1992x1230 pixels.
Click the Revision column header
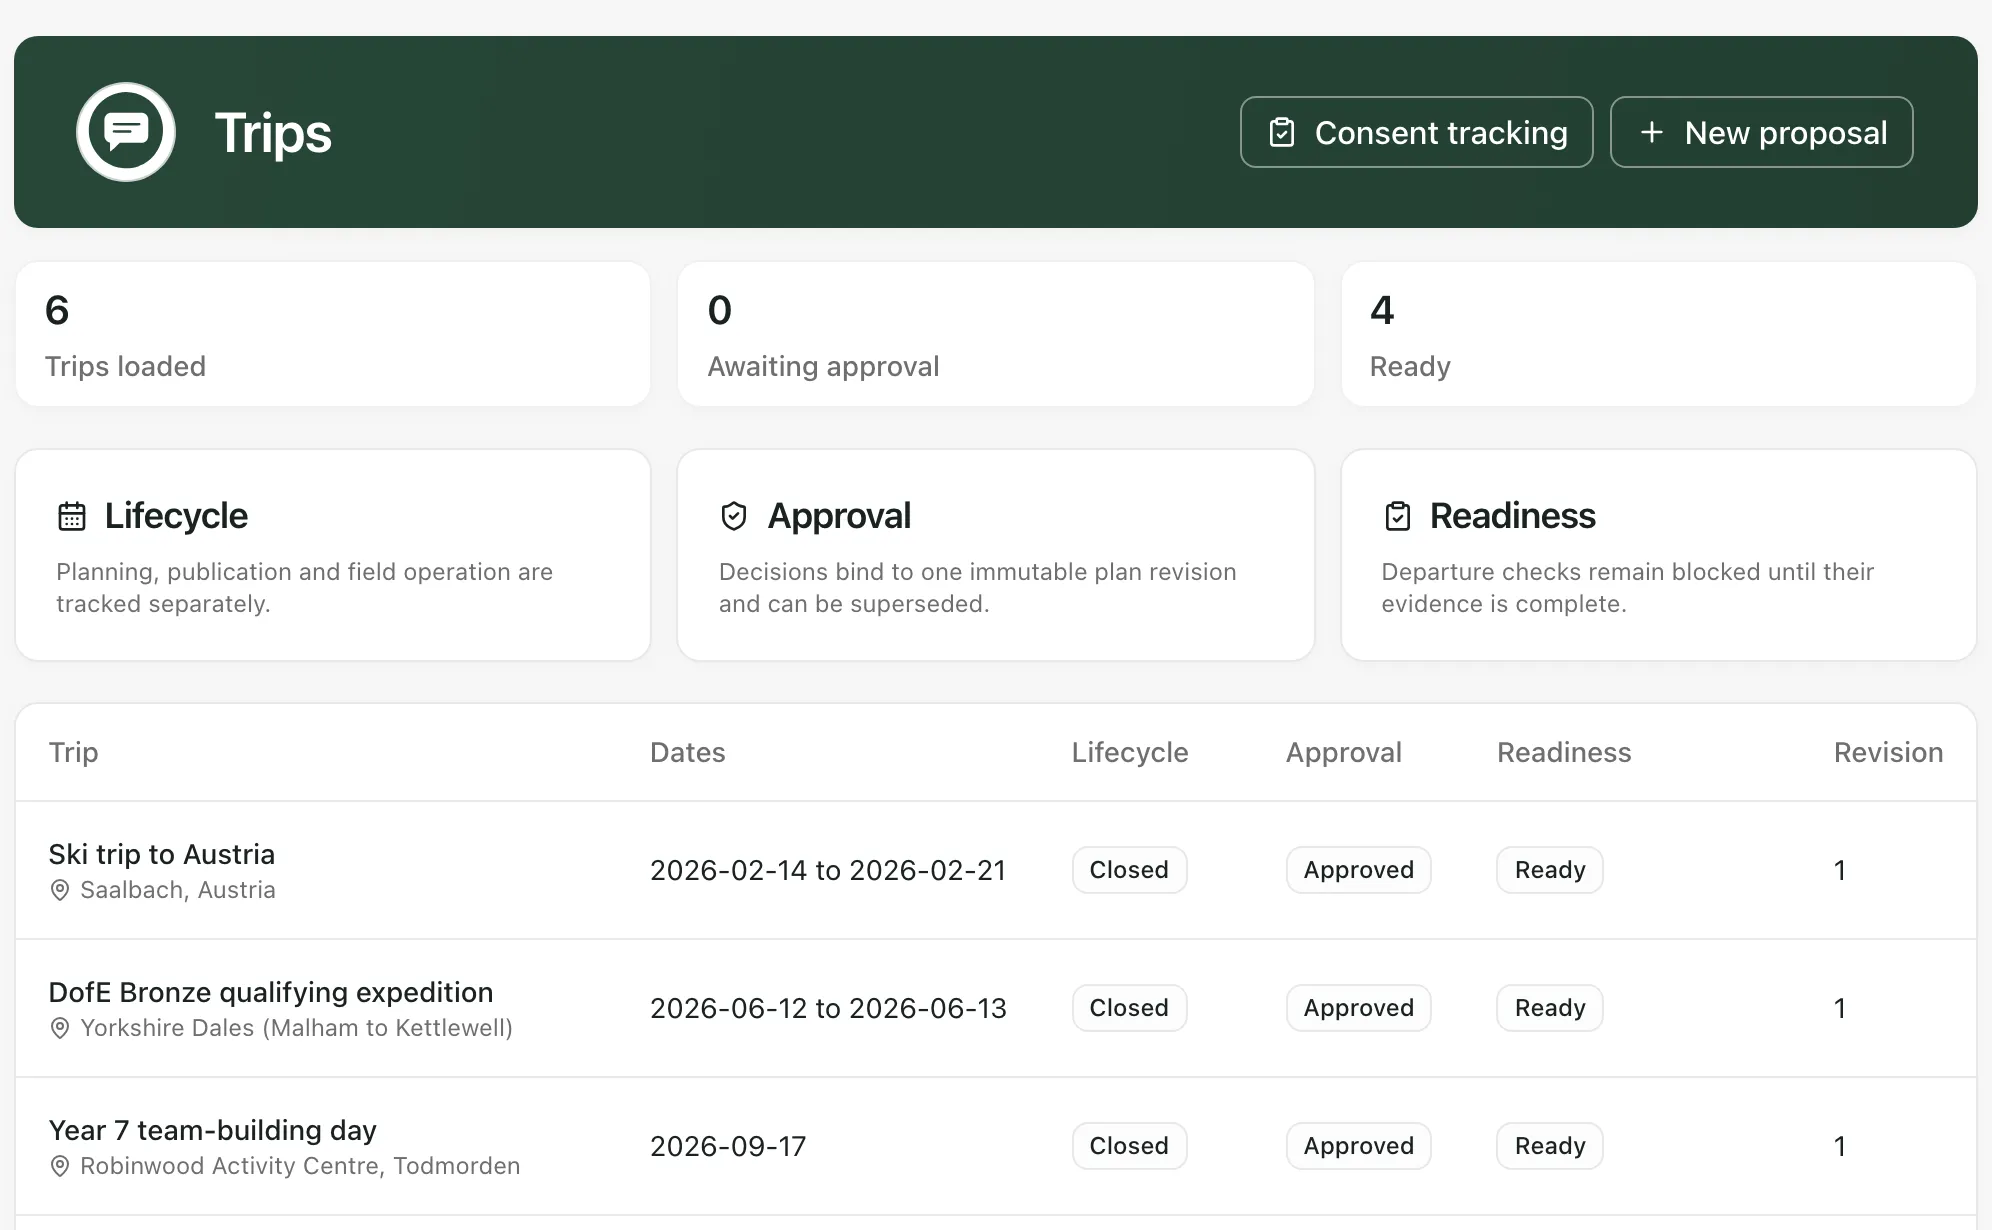pyautogui.click(x=1888, y=752)
